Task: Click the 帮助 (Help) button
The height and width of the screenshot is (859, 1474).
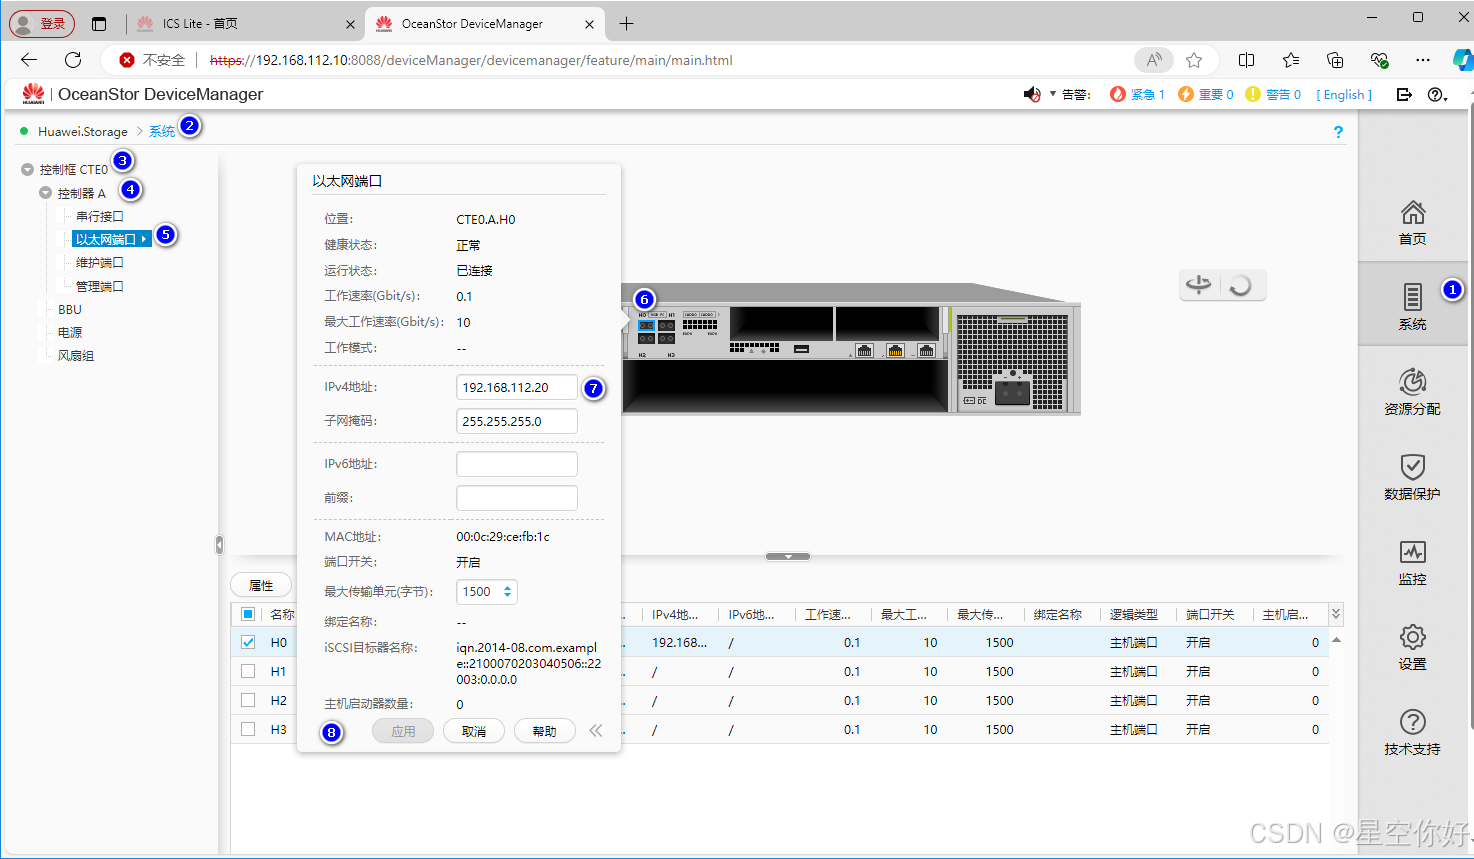Action: (x=545, y=731)
